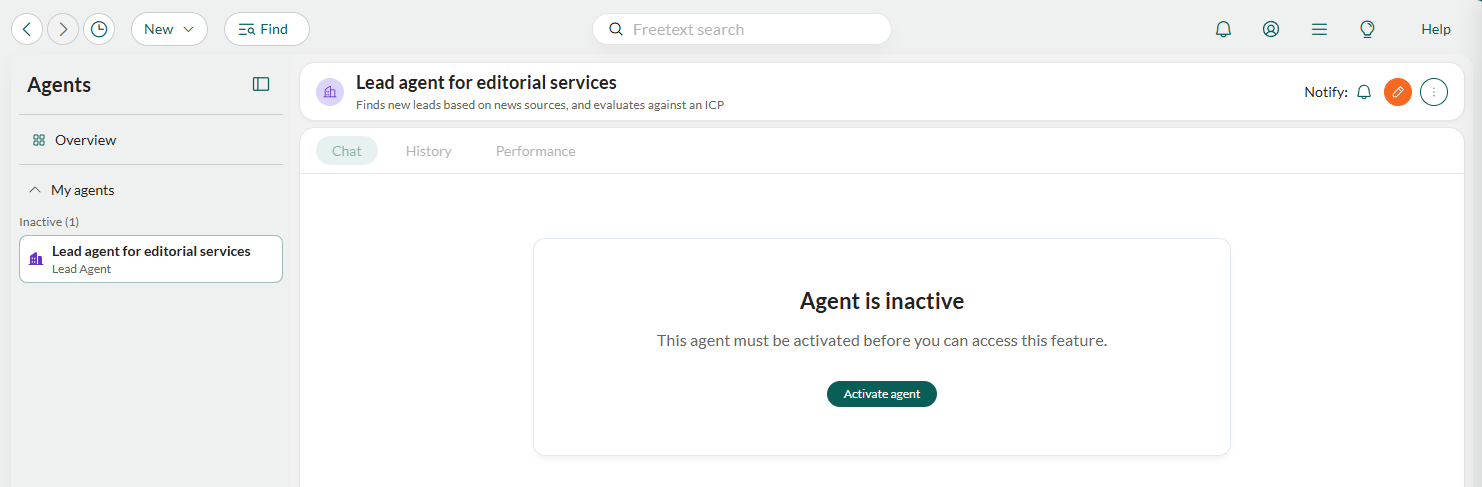
Task: Click the Find button
Action: (x=267, y=29)
